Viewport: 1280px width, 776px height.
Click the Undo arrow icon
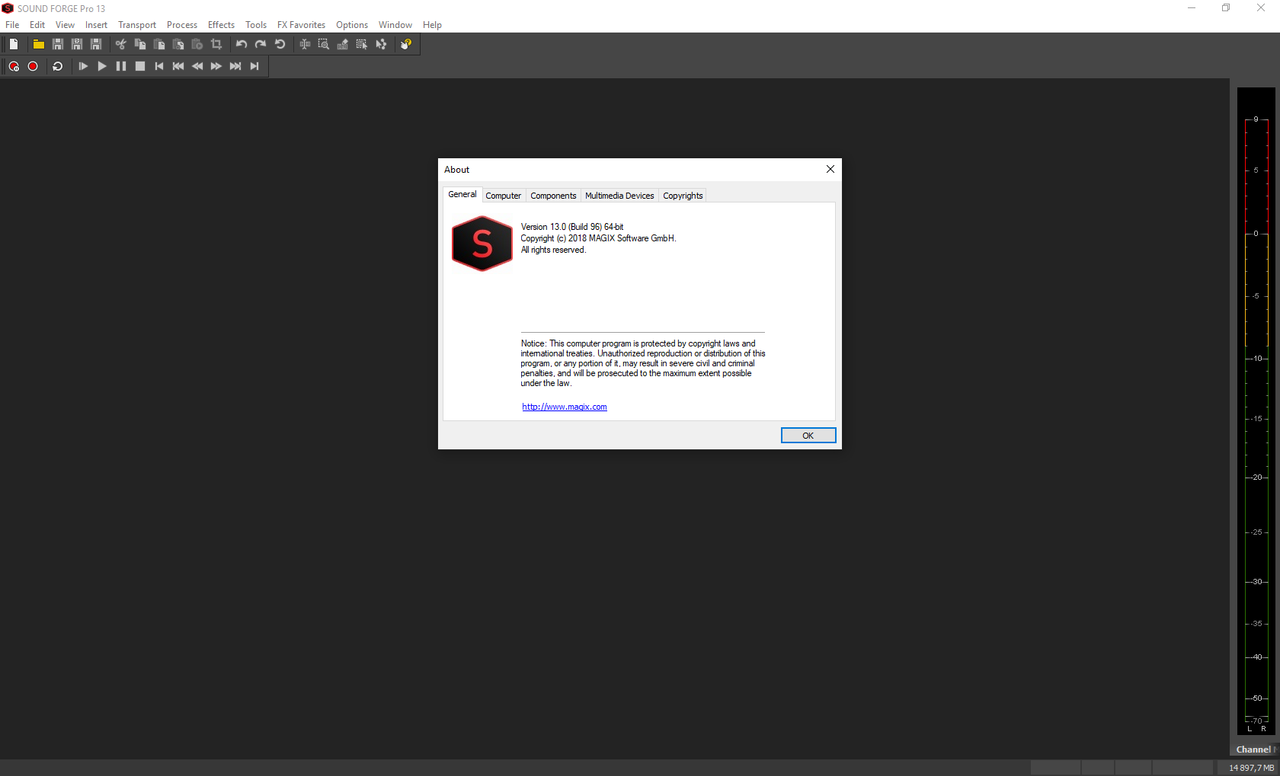pyautogui.click(x=241, y=44)
